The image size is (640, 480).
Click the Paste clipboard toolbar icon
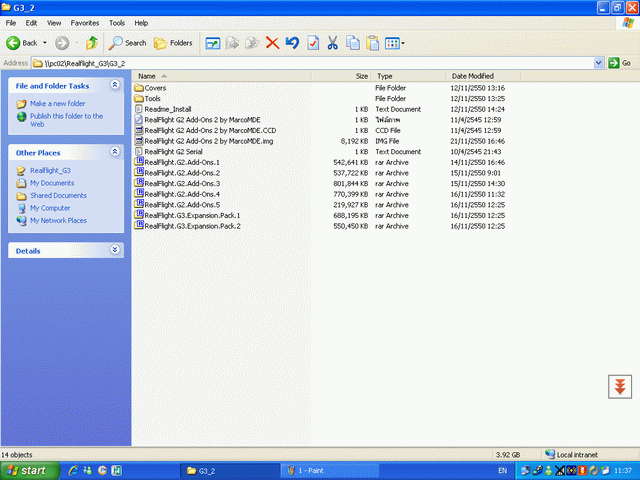(x=373, y=43)
